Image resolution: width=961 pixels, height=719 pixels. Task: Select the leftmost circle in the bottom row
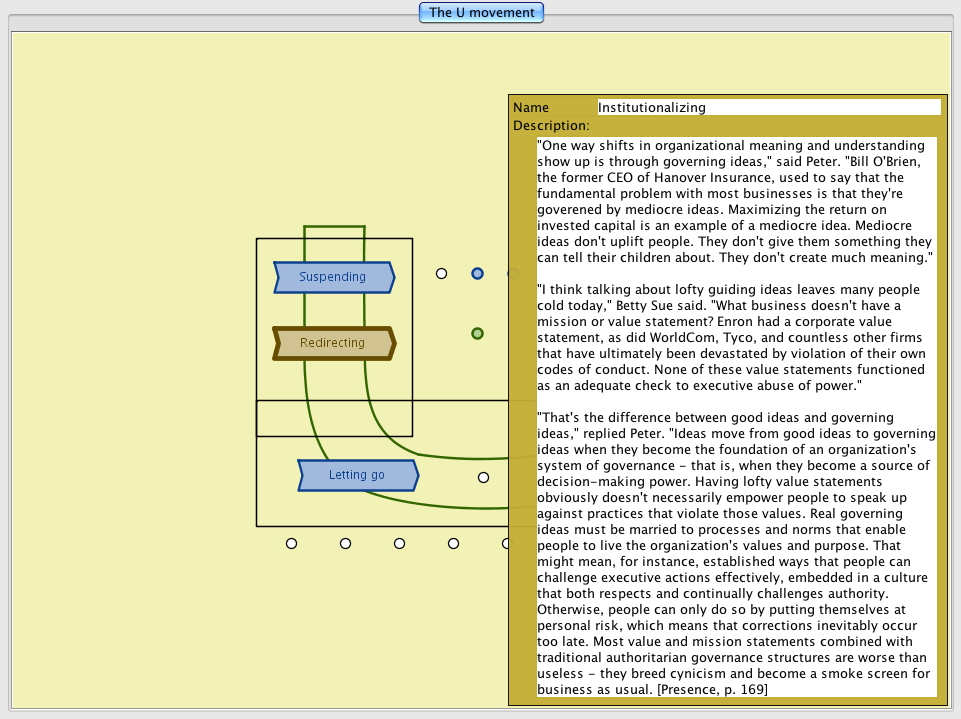click(x=291, y=543)
